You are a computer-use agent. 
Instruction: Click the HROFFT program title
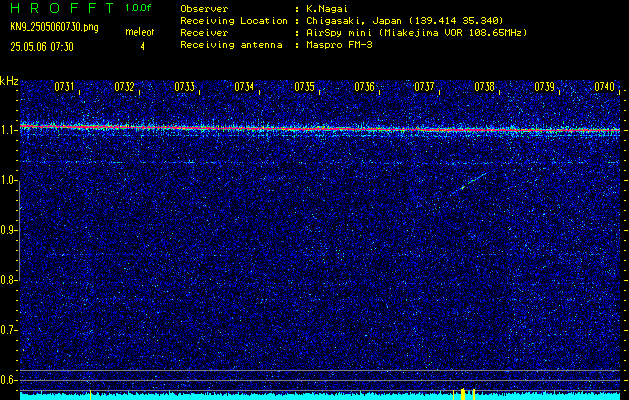[x=62, y=8]
